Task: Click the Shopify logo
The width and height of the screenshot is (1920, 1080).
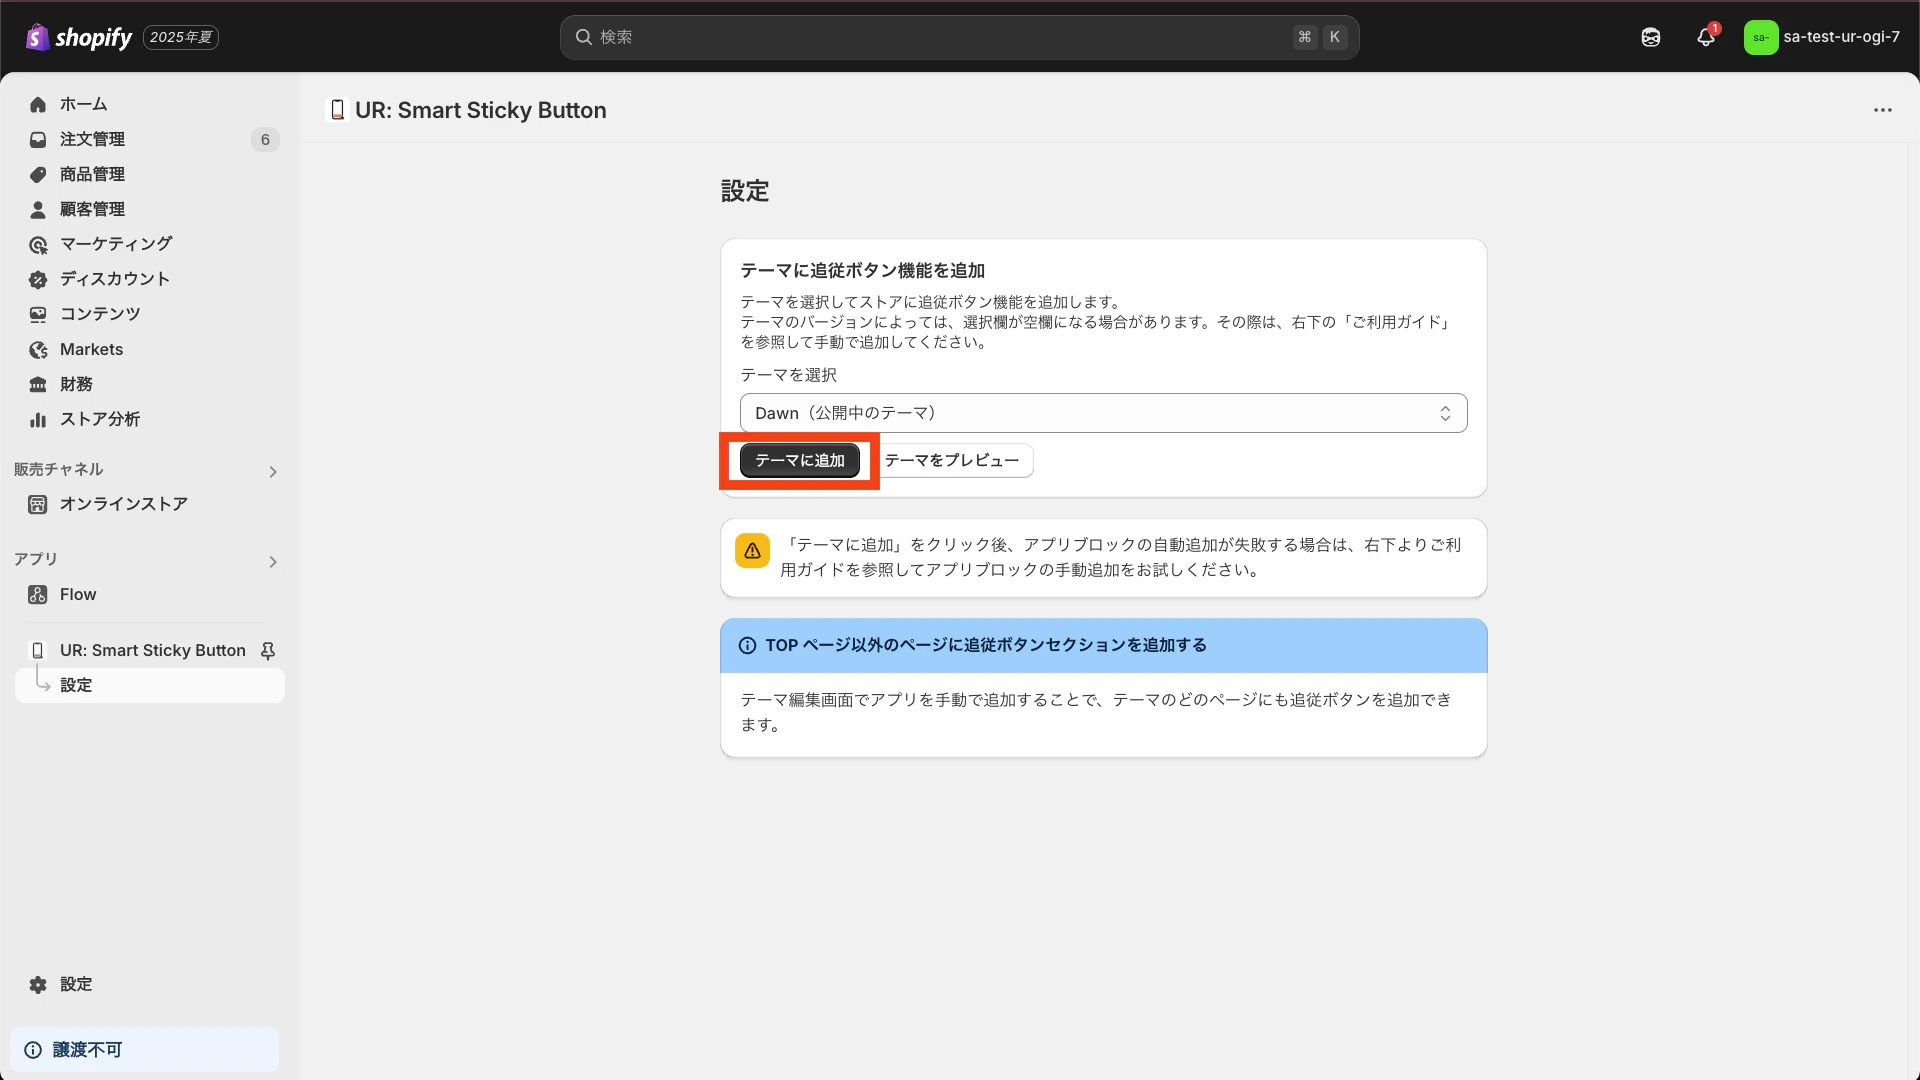Action: pos(79,37)
